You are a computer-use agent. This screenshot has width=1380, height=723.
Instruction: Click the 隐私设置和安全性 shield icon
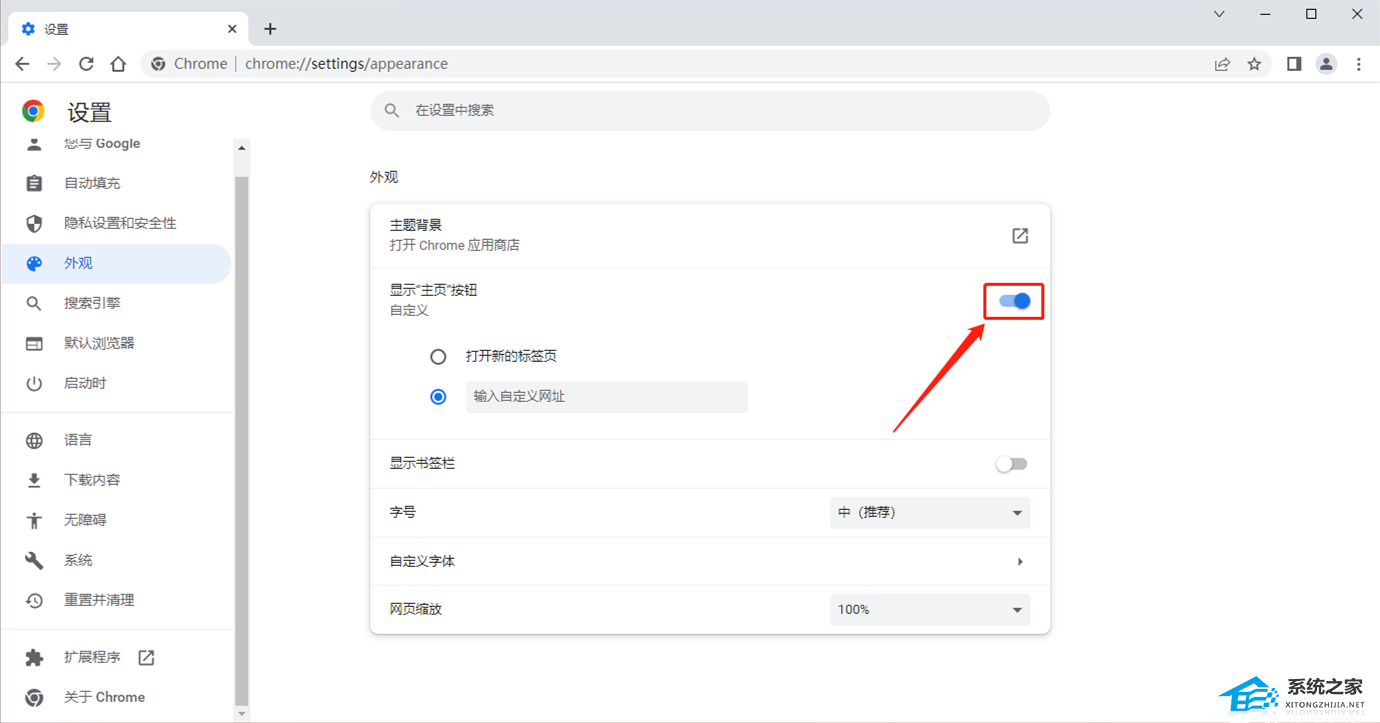coord(34,223)
